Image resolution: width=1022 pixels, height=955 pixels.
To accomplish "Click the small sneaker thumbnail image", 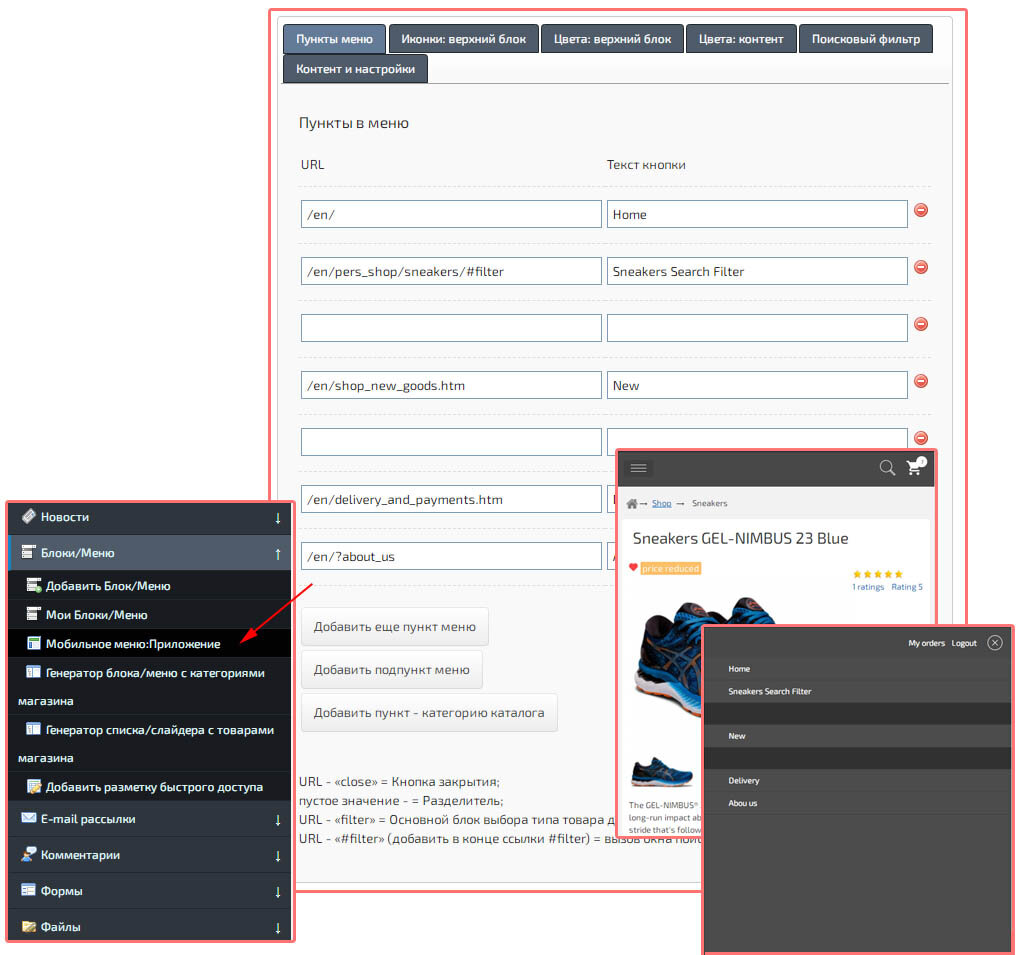I will pos(661,771).
